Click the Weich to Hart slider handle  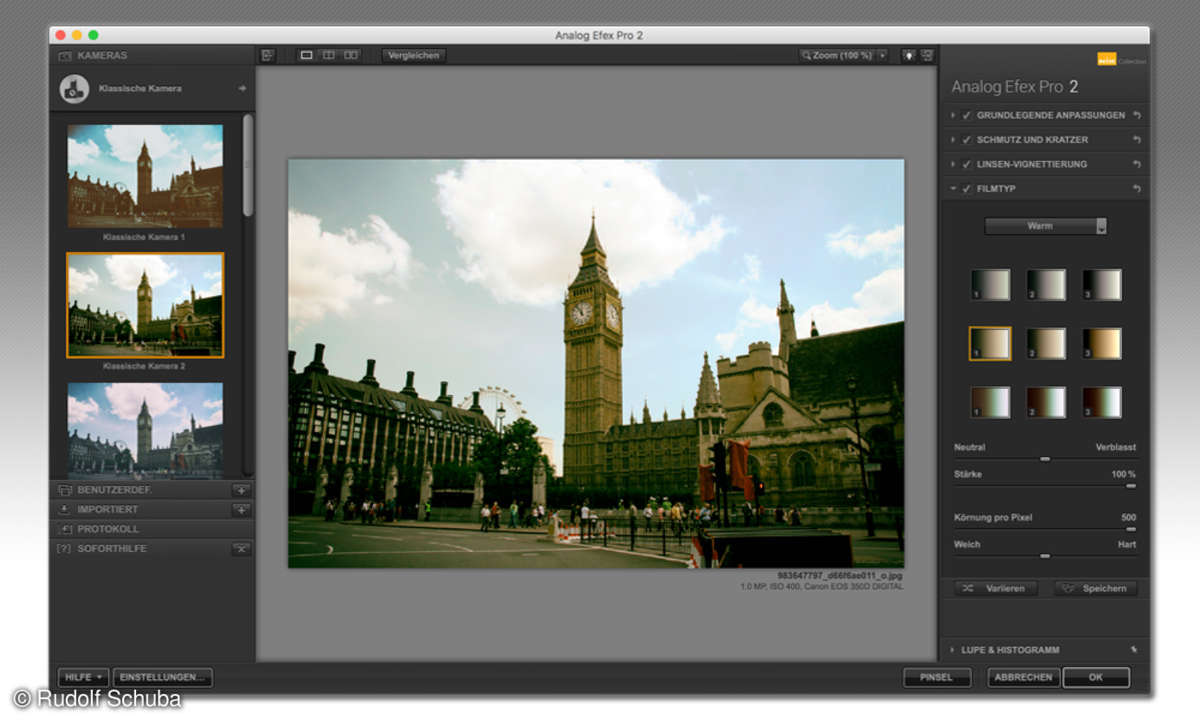(1045, 556)
